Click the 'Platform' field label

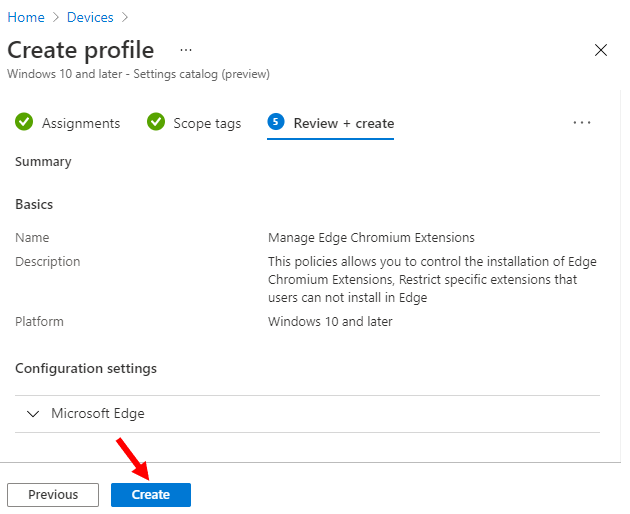click(39, 322)
